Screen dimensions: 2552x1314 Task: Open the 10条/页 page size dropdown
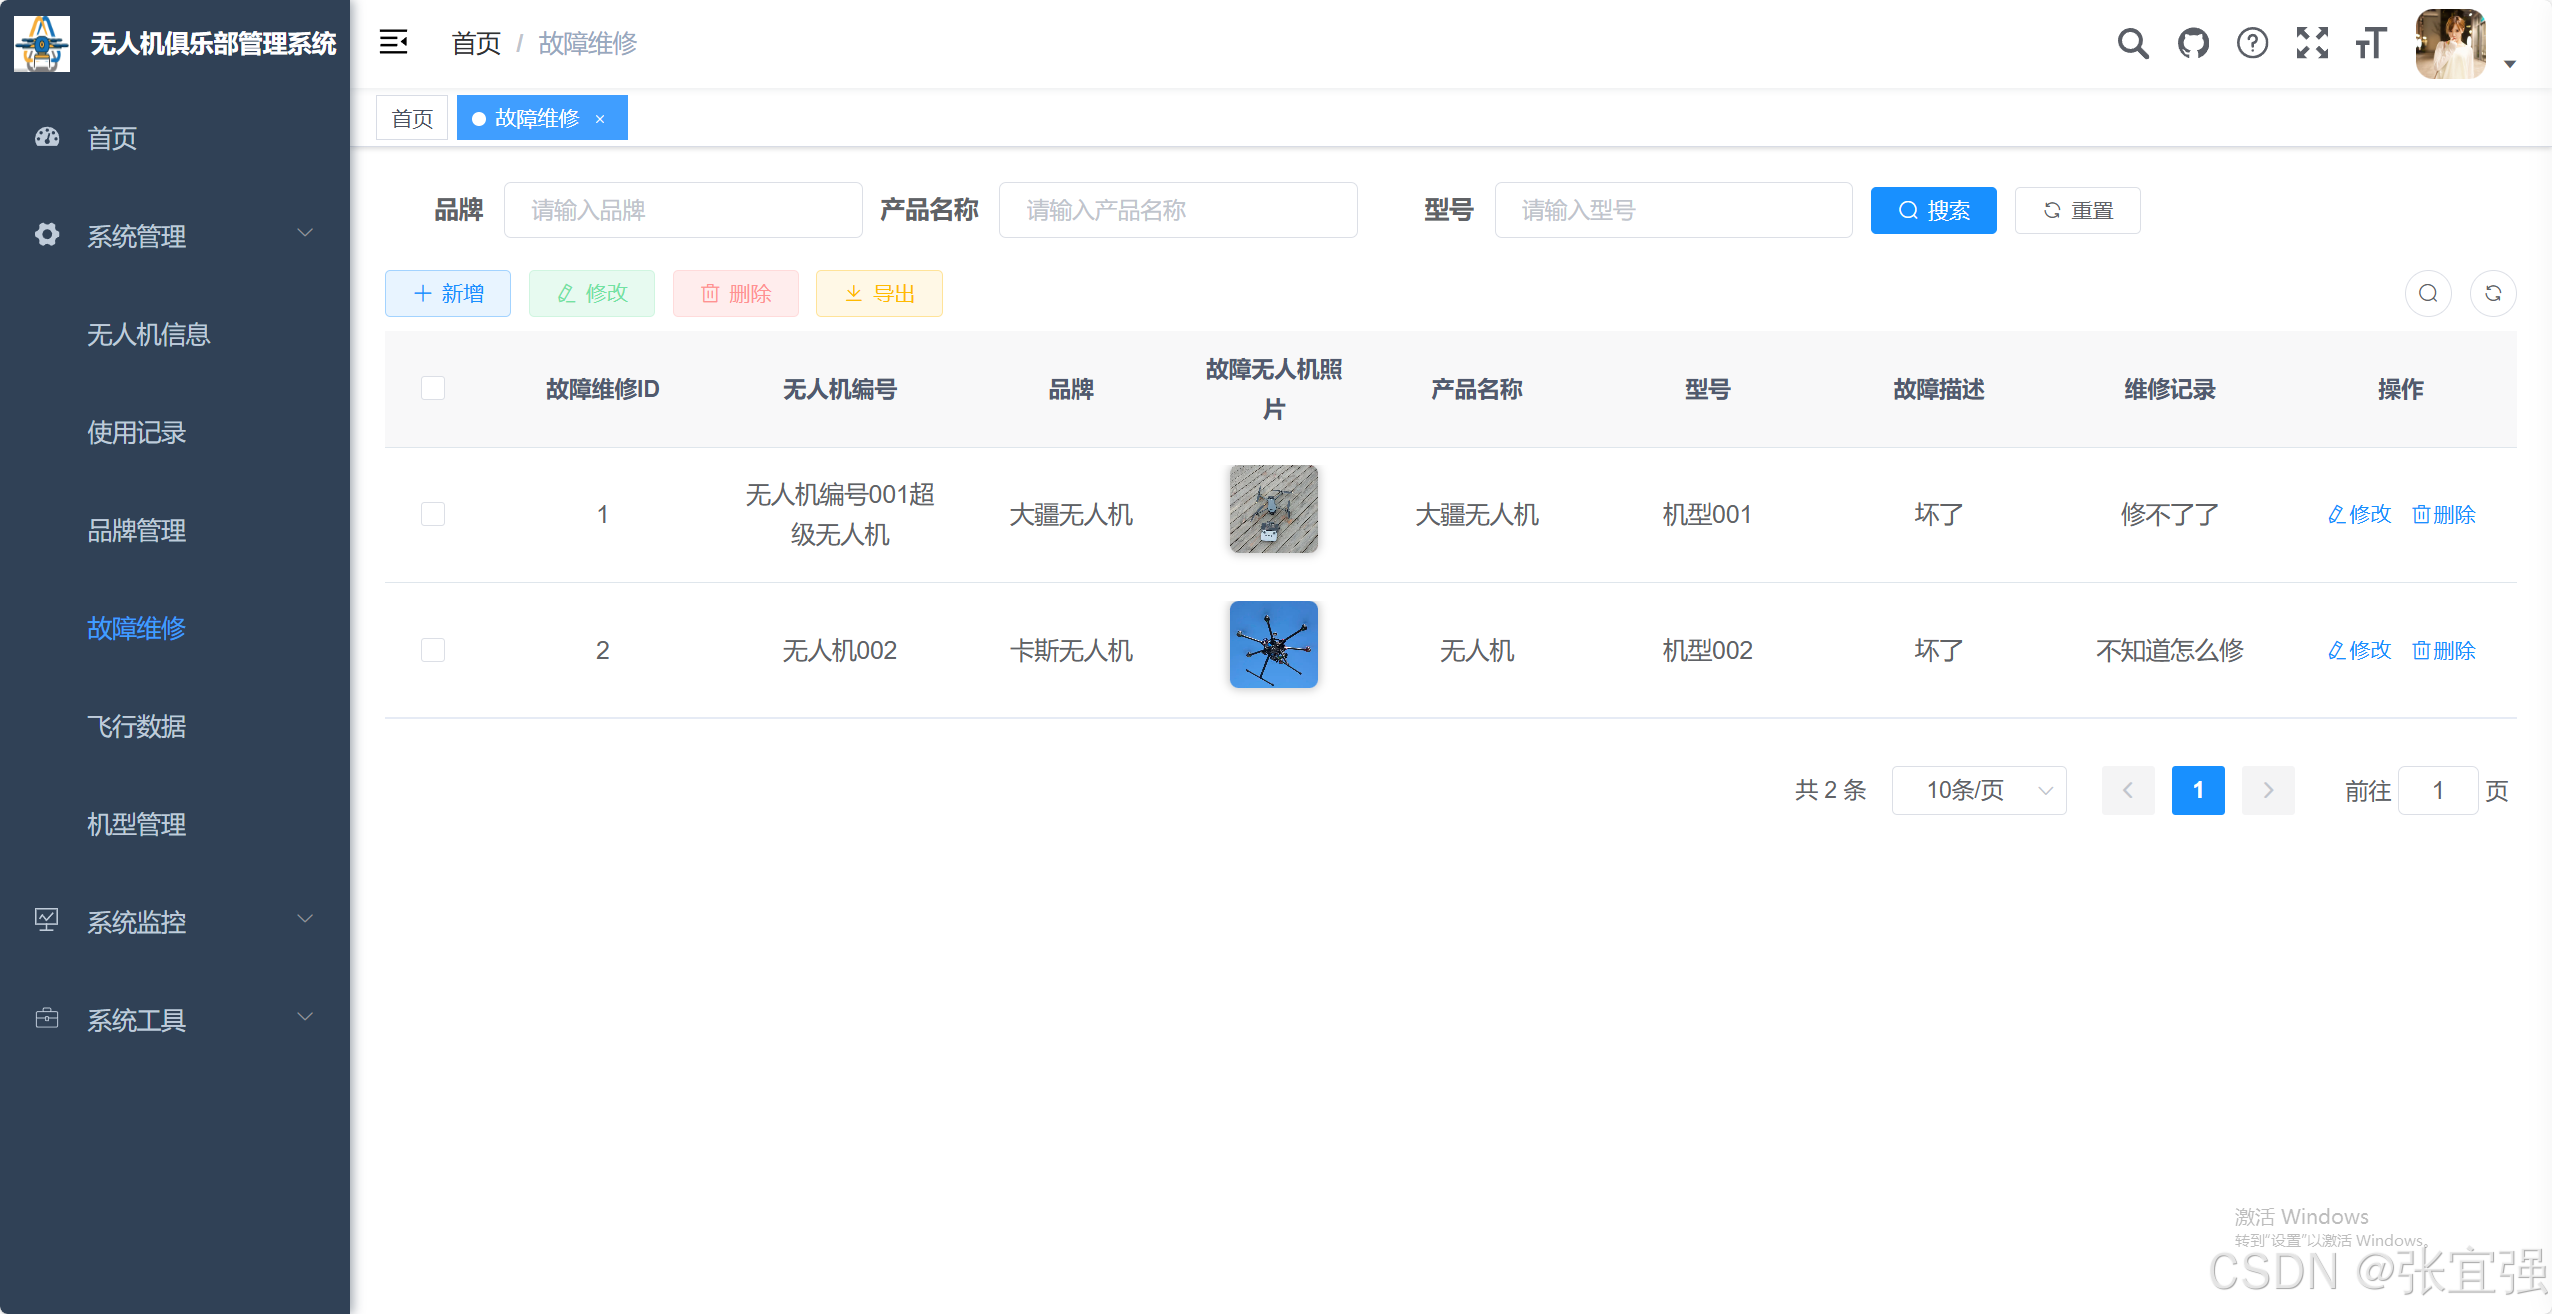[1979, 790]
